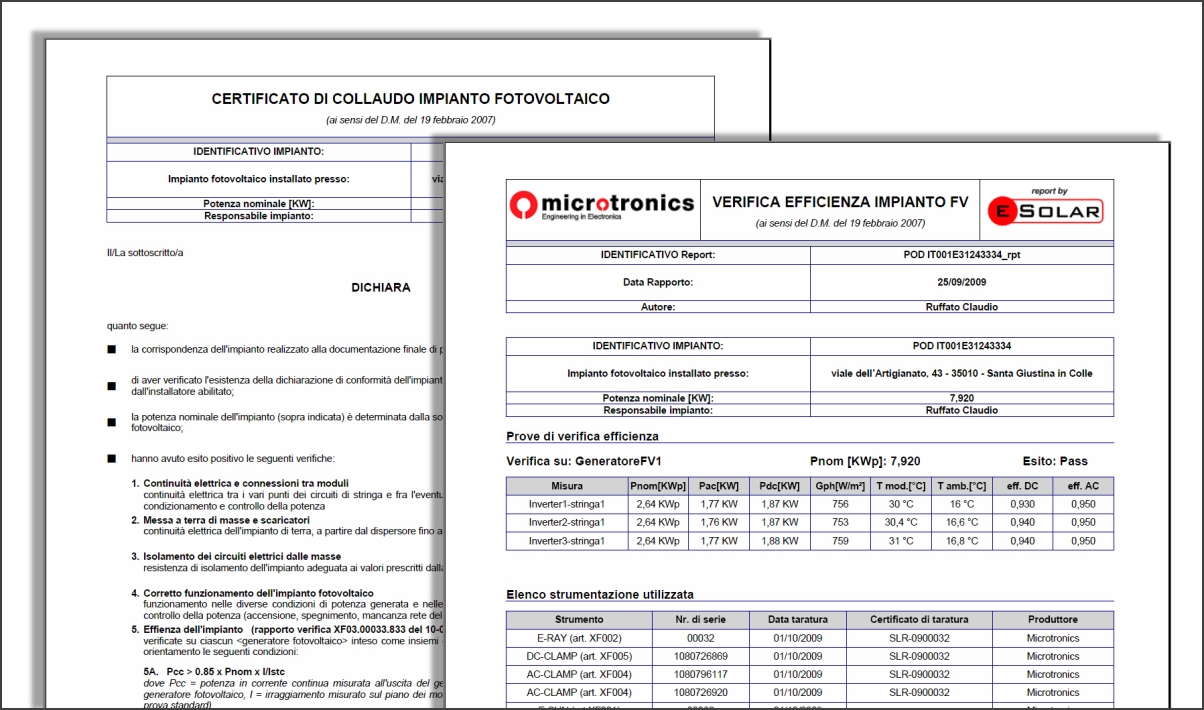The width and height of the screenshot is (1204, 710).
Task: Click the "Prove di verifica efficienza" heading
Action: coord(583,435)
